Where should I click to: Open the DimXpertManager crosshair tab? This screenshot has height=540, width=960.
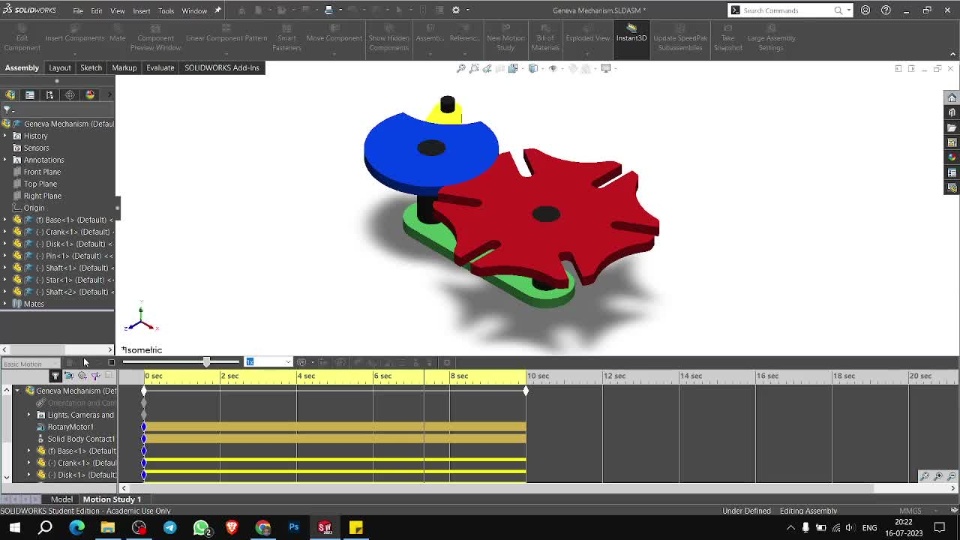coord(70,95)
